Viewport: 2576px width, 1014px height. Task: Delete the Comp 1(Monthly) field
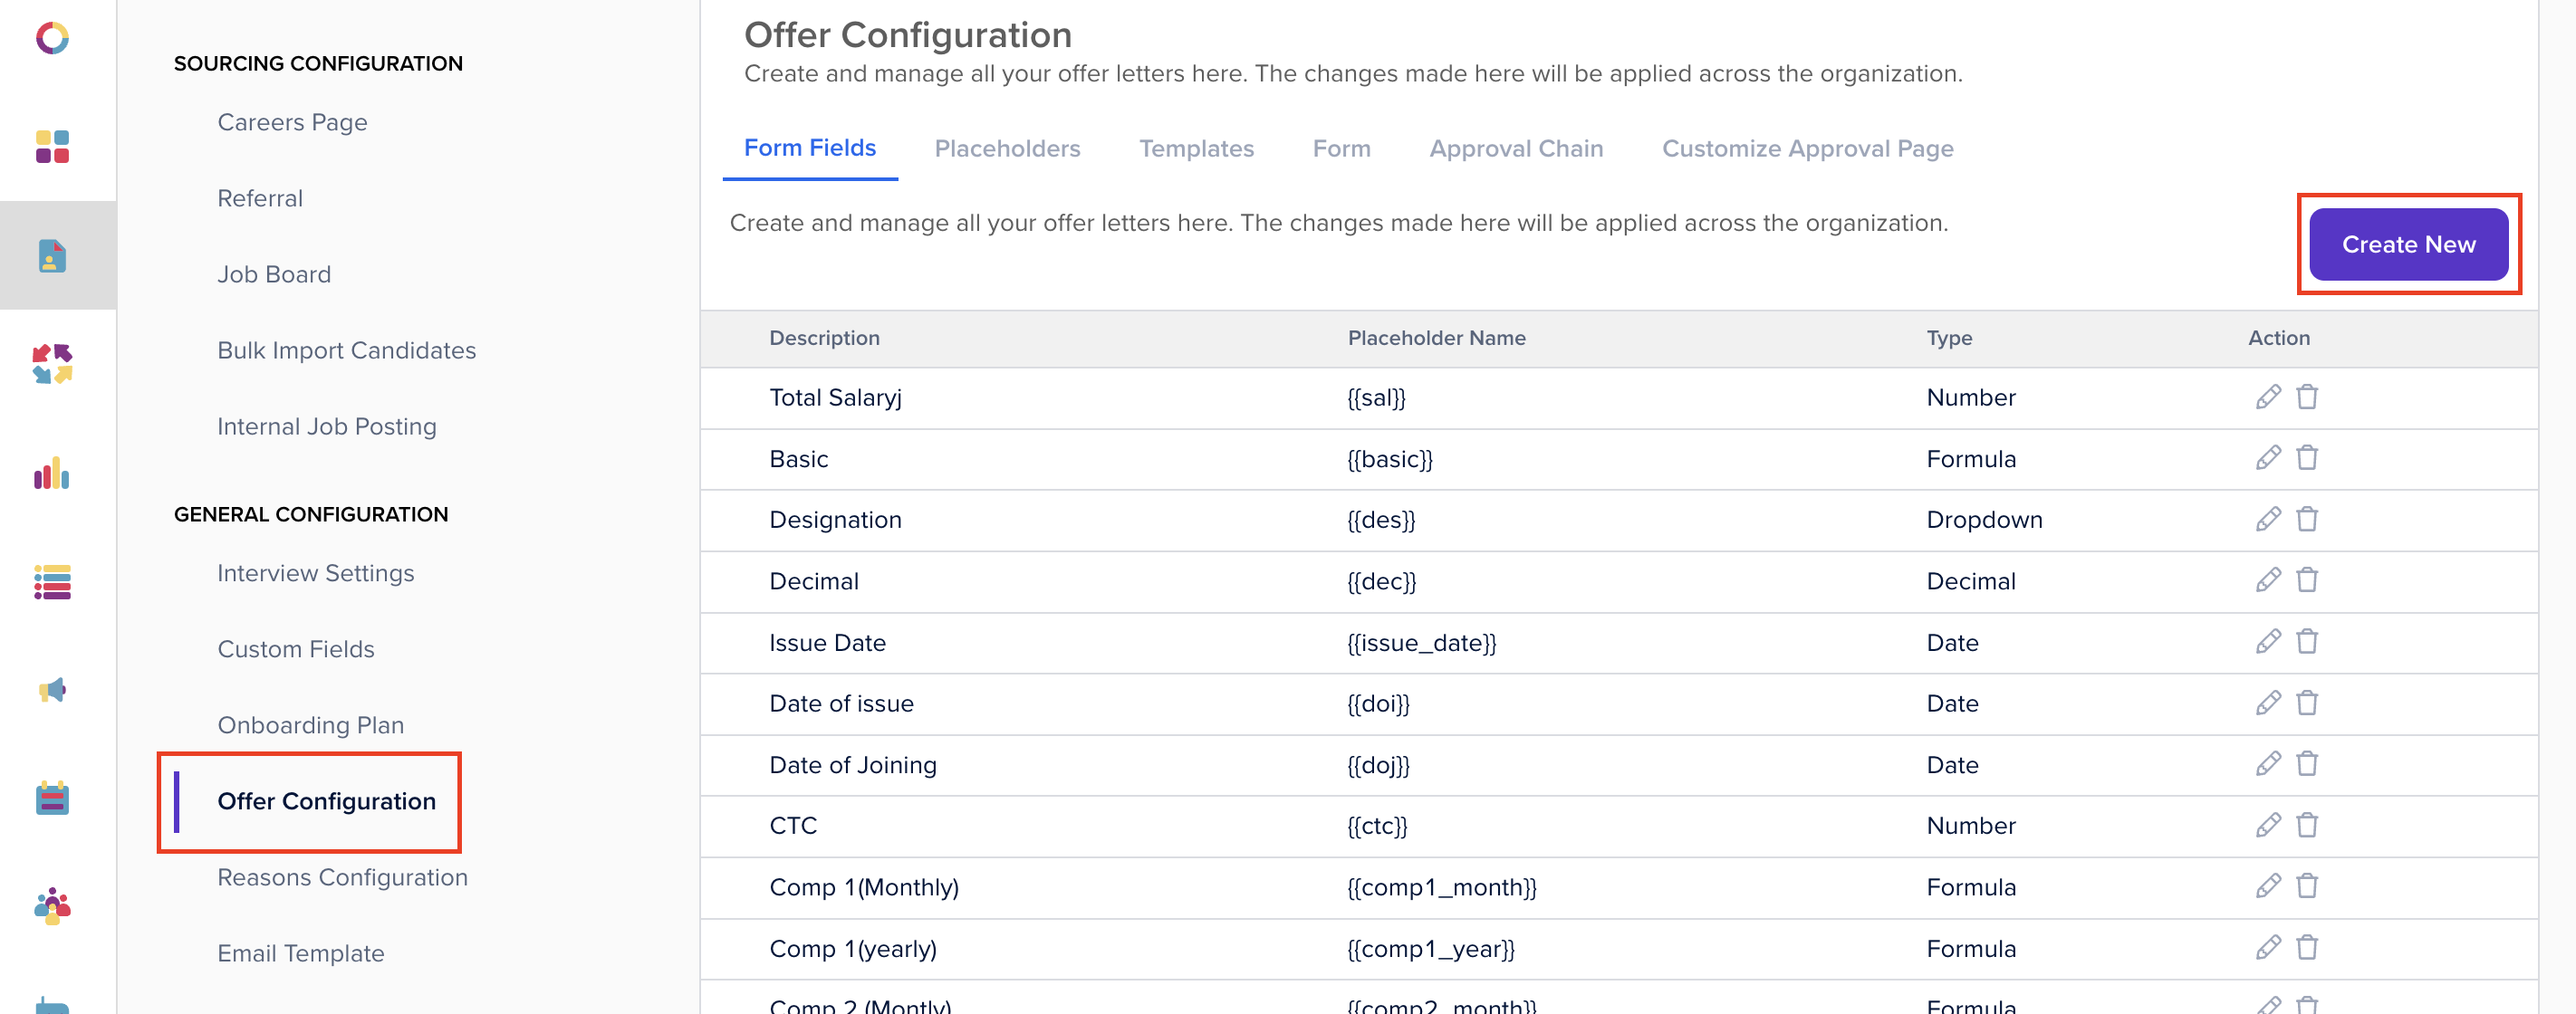[2307, 886]
